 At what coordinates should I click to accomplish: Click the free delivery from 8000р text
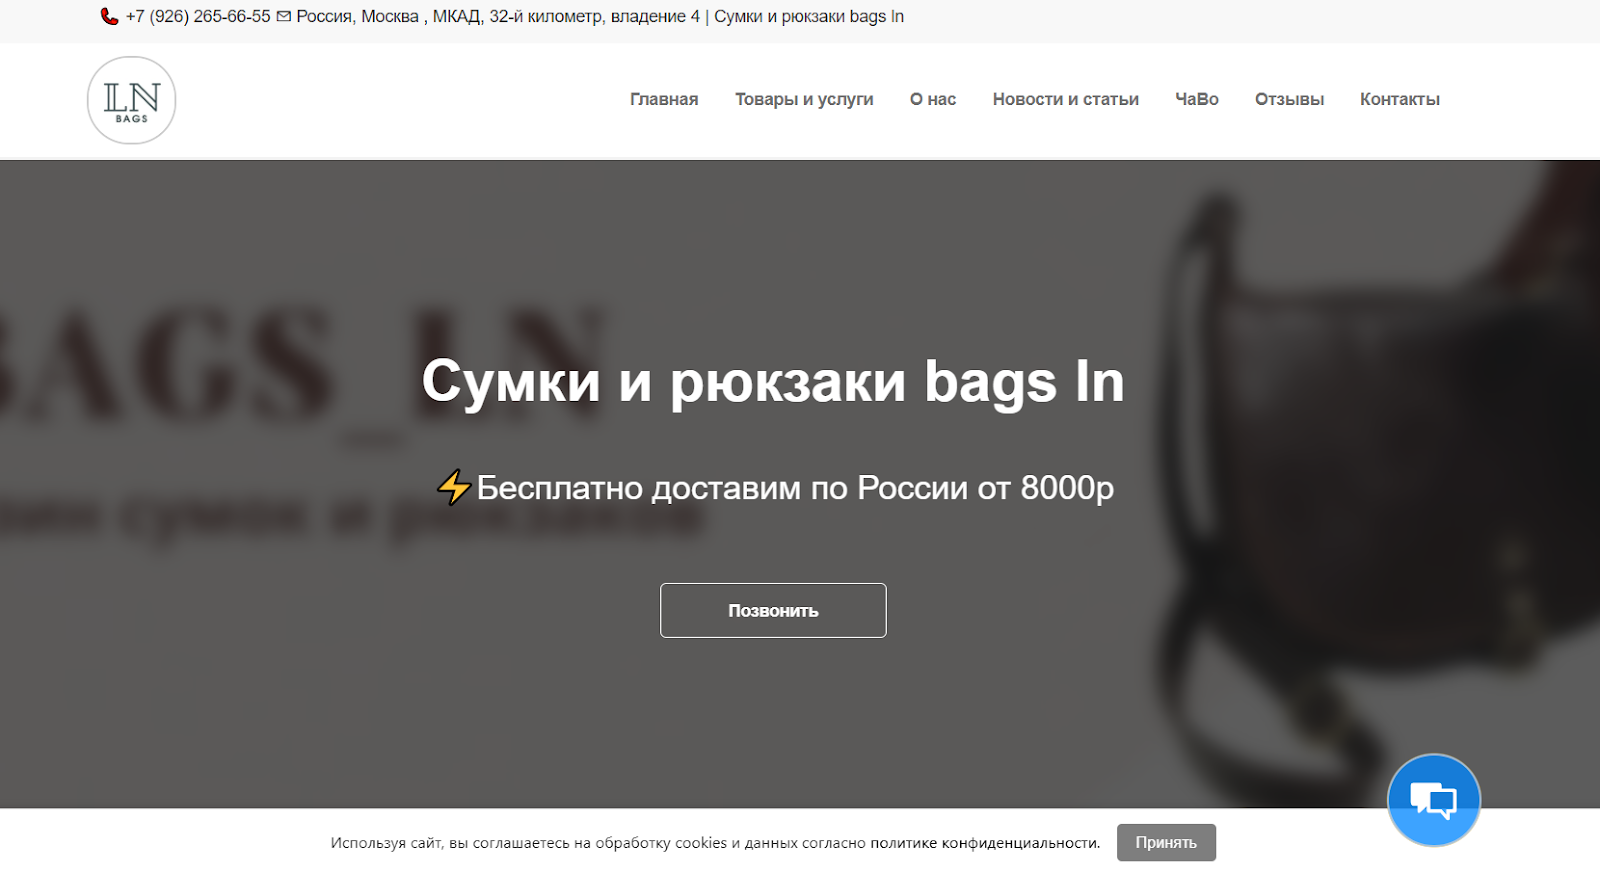[795, 488]
